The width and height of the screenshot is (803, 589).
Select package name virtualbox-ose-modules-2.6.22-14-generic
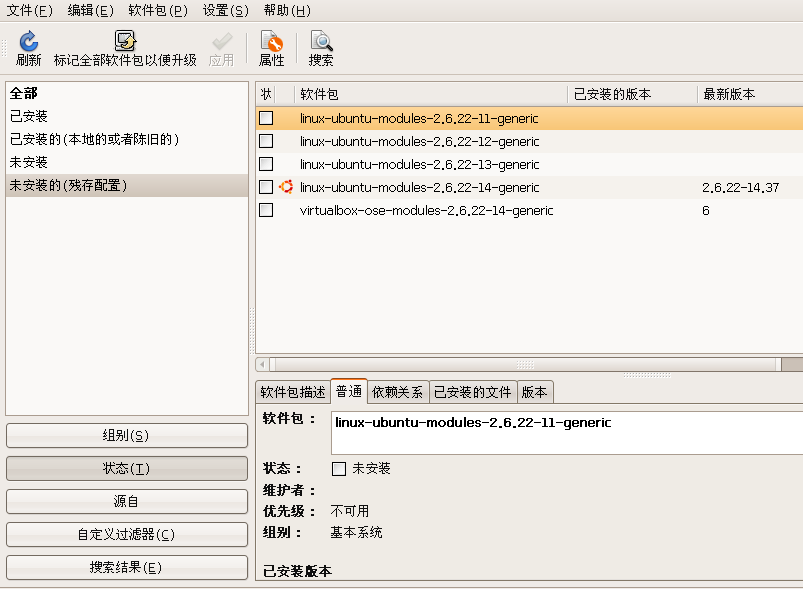[427, 211]
